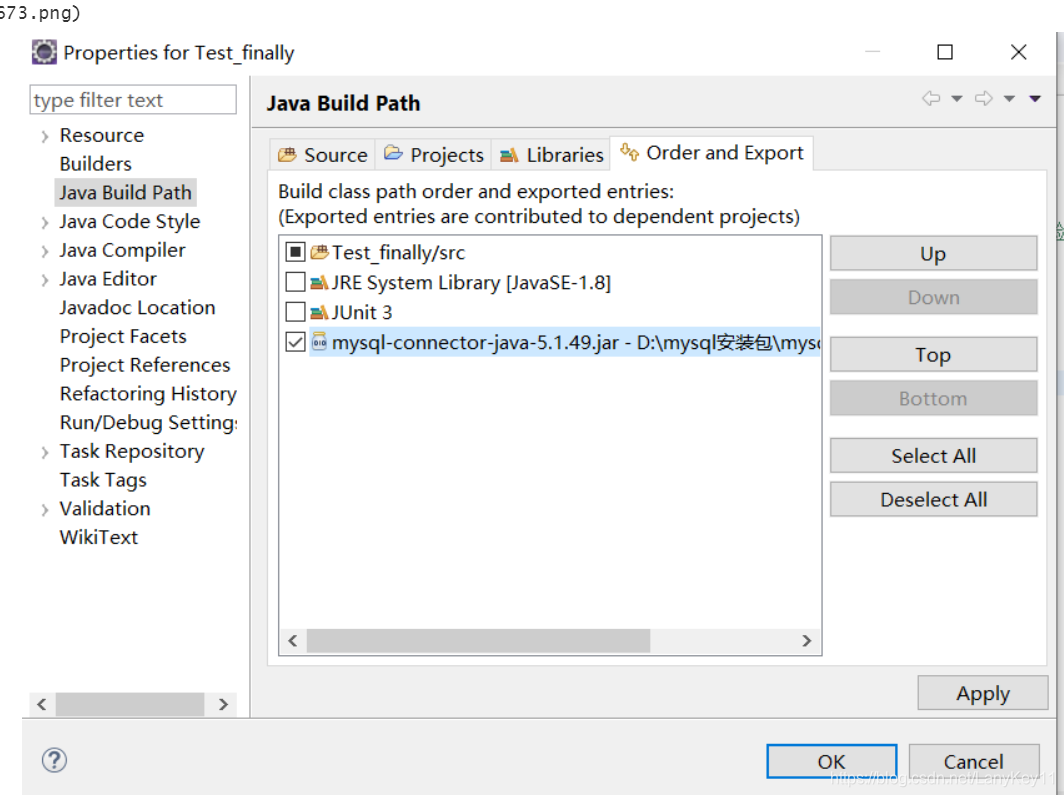Uncheck the mysql-connector-java jar checkbox
This screenshot has height=797, width=1064.
295,342
